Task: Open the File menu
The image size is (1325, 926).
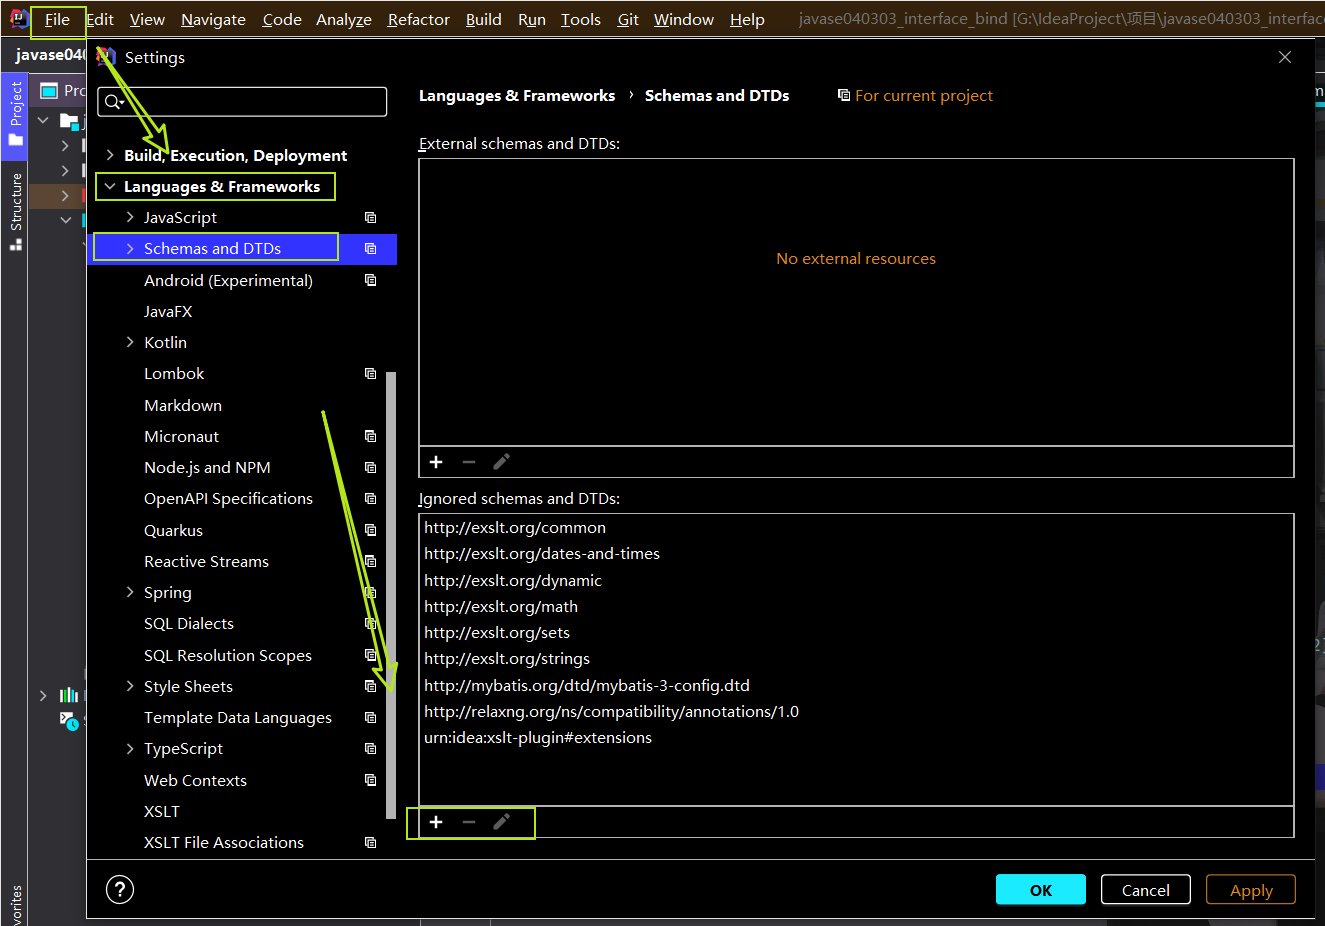Action: 56,18
